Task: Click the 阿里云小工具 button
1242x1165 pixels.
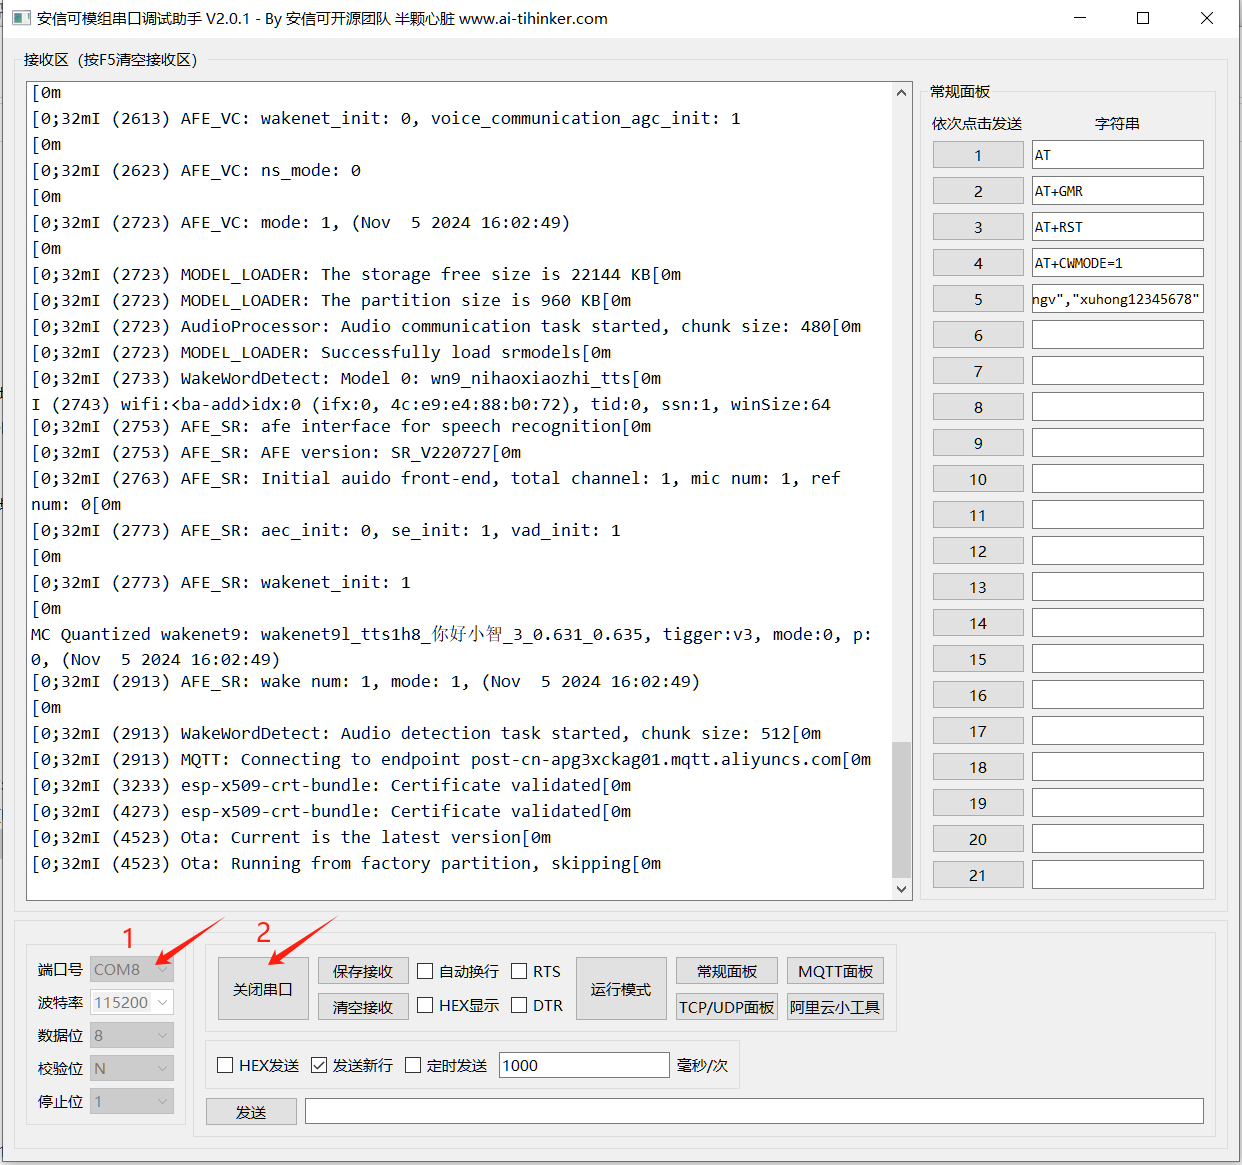Action: click(x=835, y=1007)
